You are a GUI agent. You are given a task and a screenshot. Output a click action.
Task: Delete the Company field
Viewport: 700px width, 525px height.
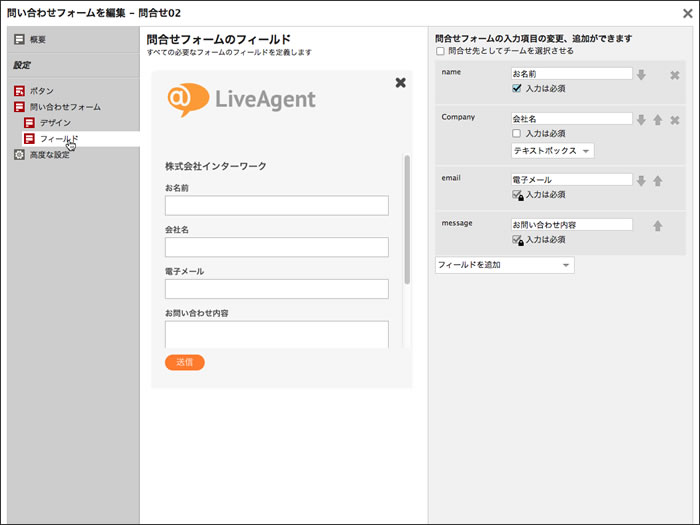click(x=675, y=120)
